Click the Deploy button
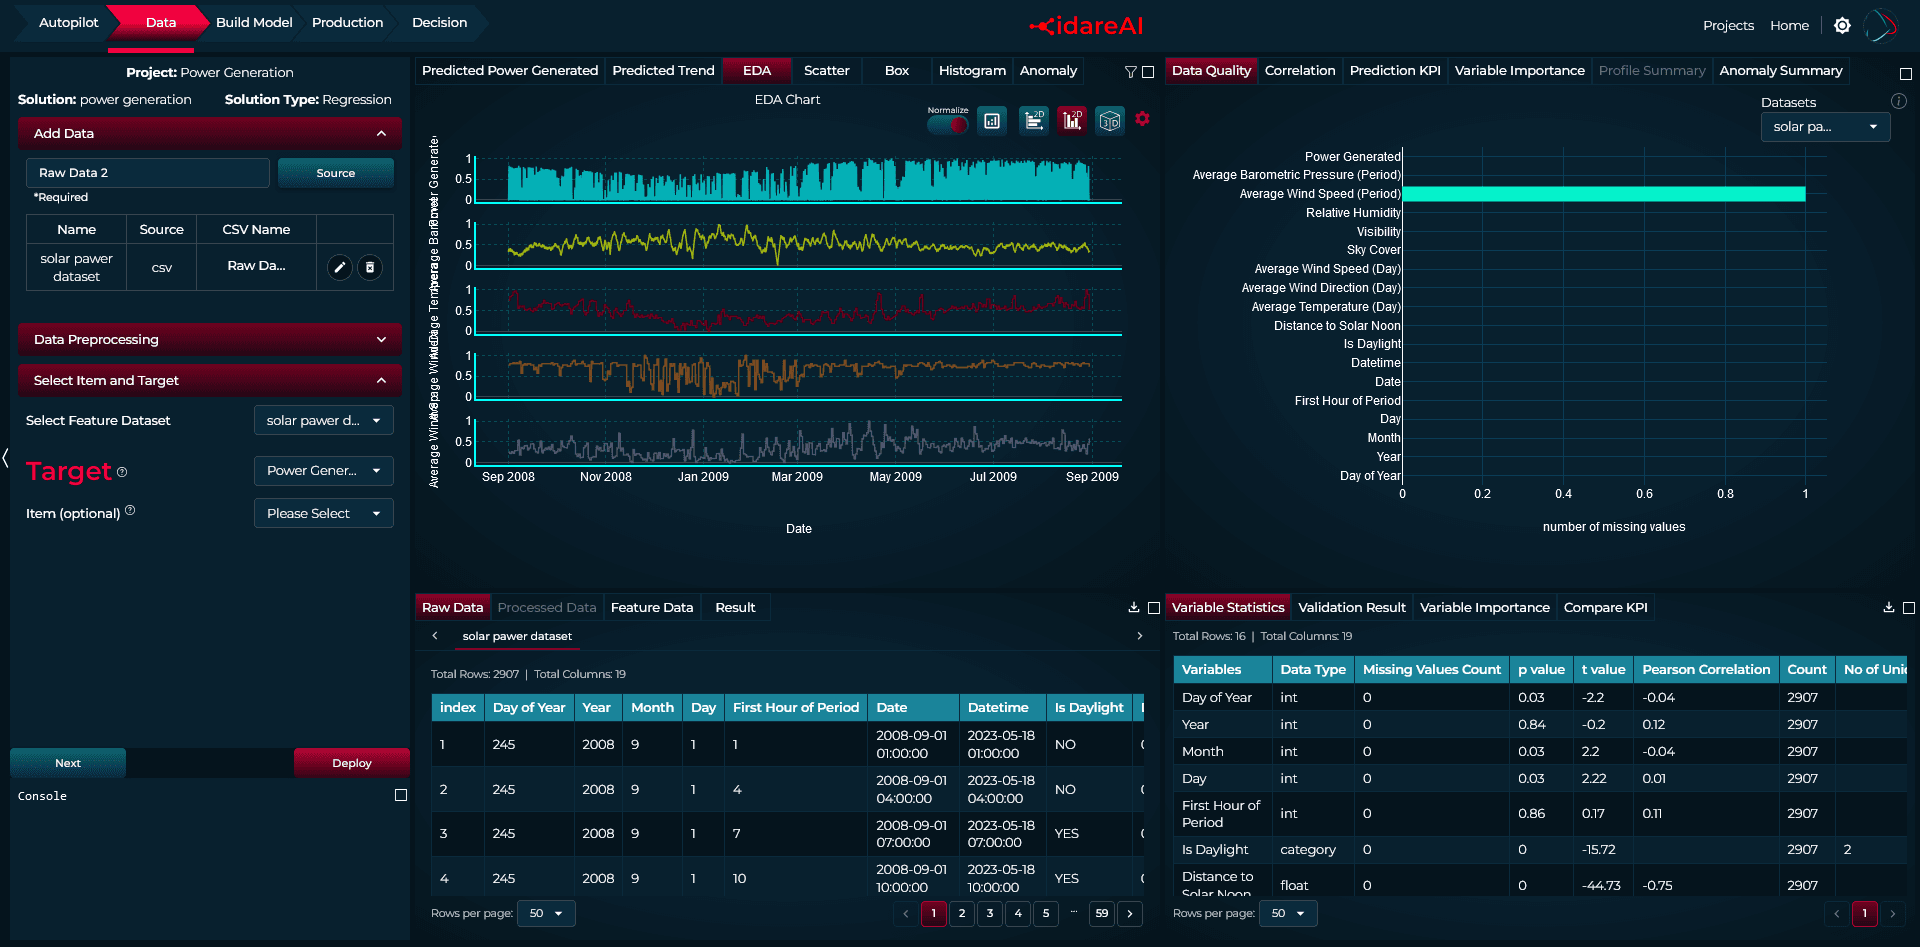The image size is (1920, 947). click(x=351, y=763)
